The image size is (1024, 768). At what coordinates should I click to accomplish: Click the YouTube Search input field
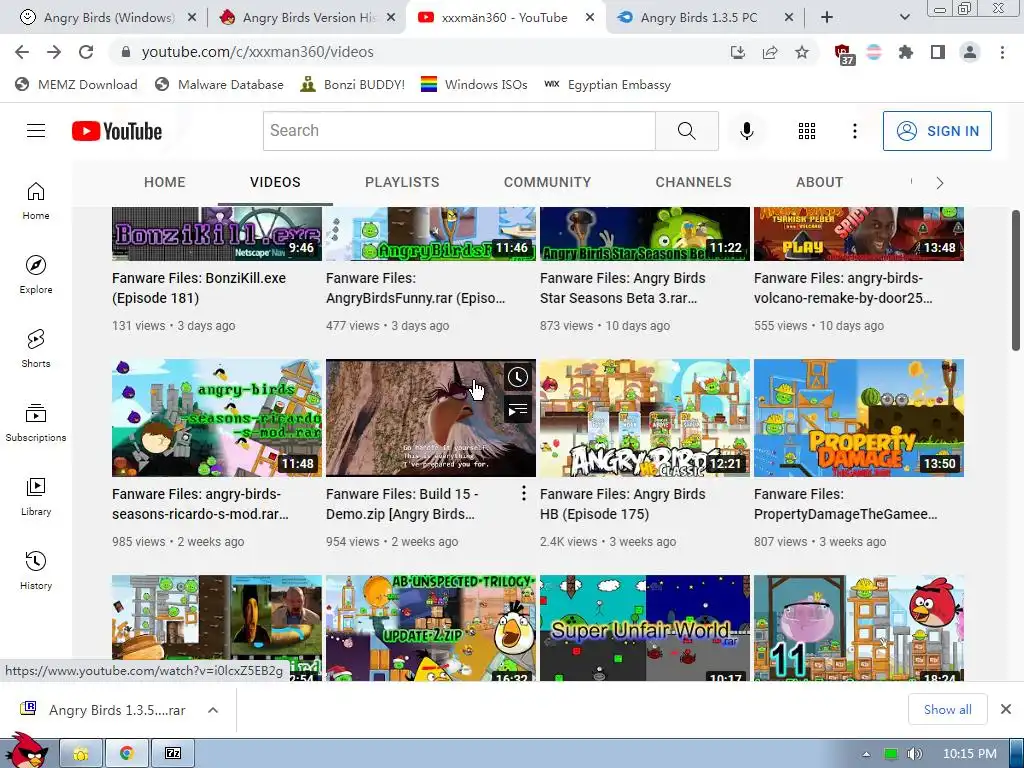click(459, 131)
